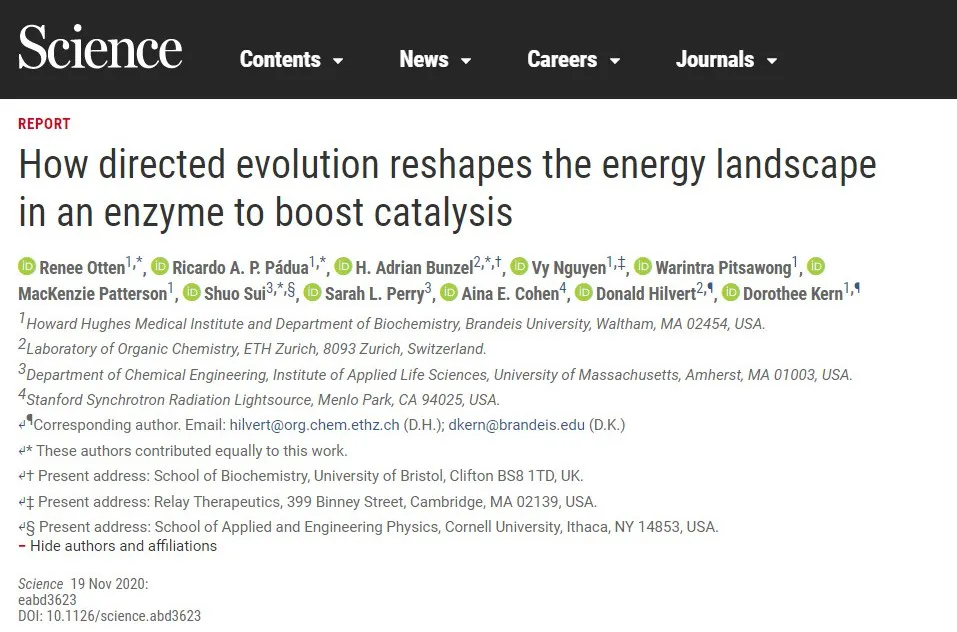Click the Stanford Synchrotron Radiation Lightsource affiliation
The height and width of the screenshot is (632, 957).
pyautogui.click(x=259, y=399)
